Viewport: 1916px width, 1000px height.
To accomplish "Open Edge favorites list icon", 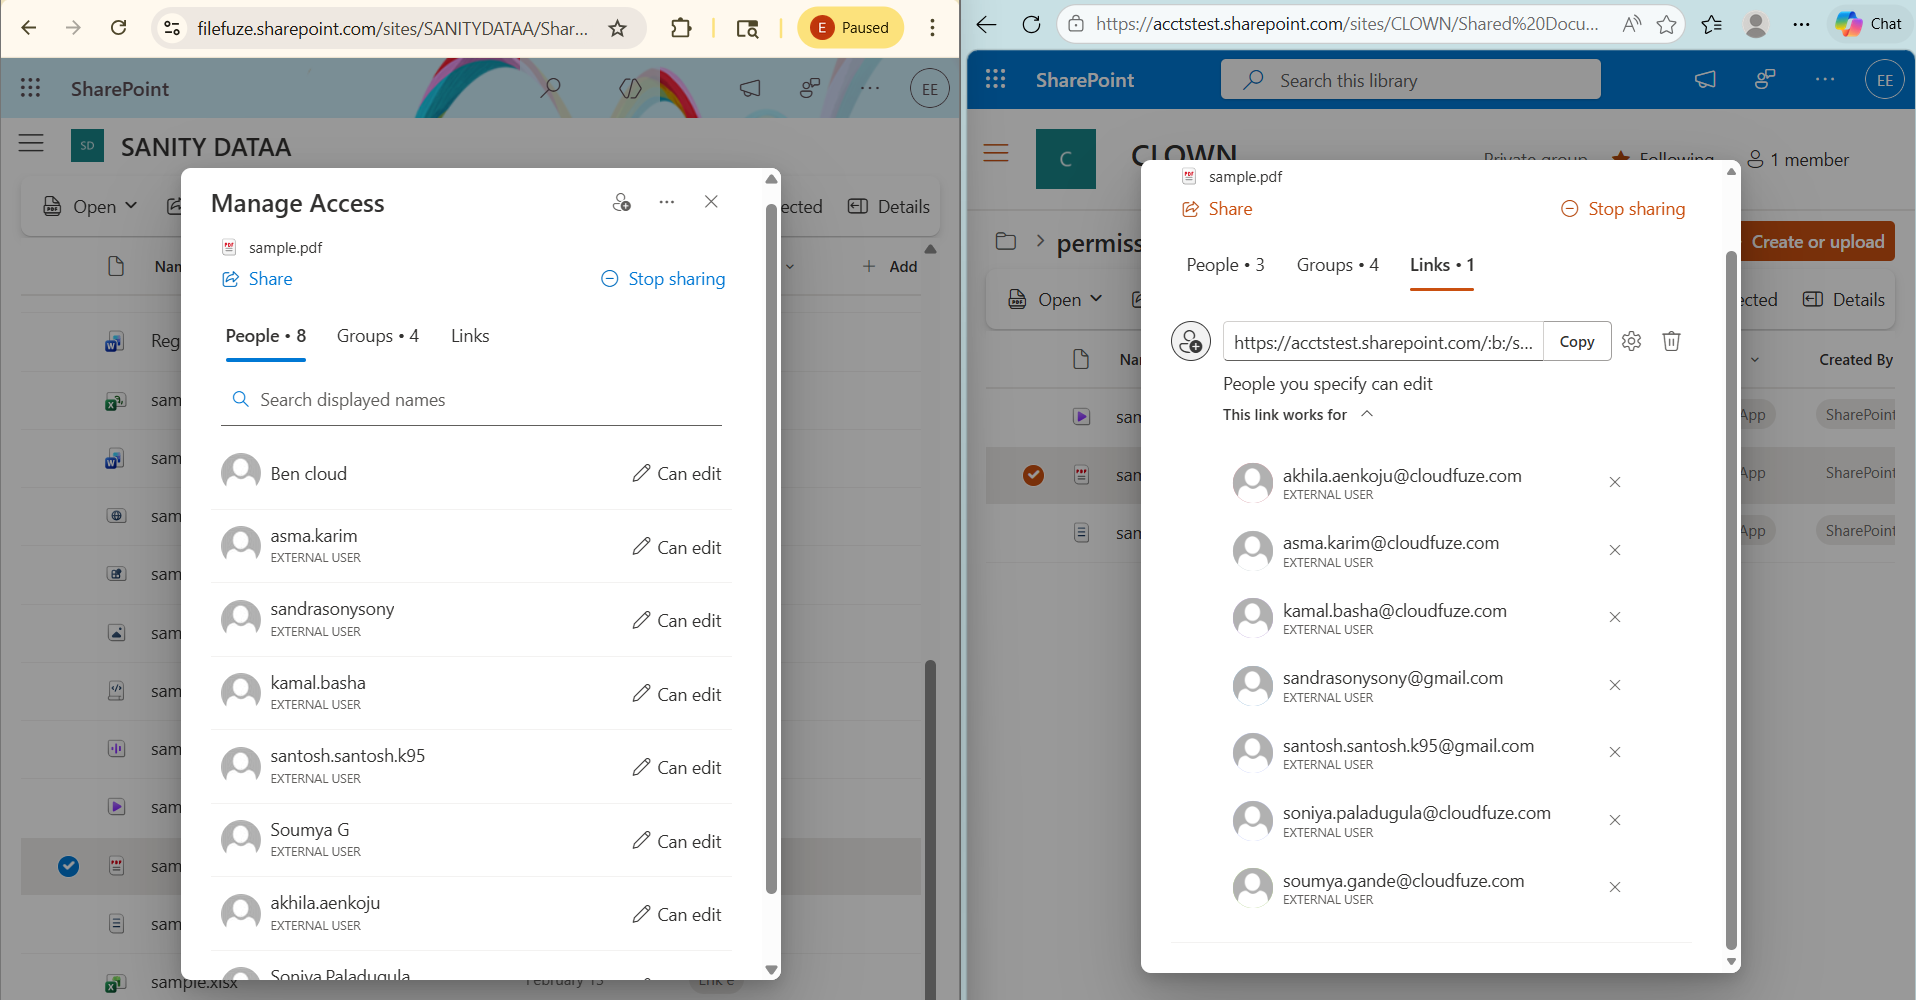I will [1711, 24].
